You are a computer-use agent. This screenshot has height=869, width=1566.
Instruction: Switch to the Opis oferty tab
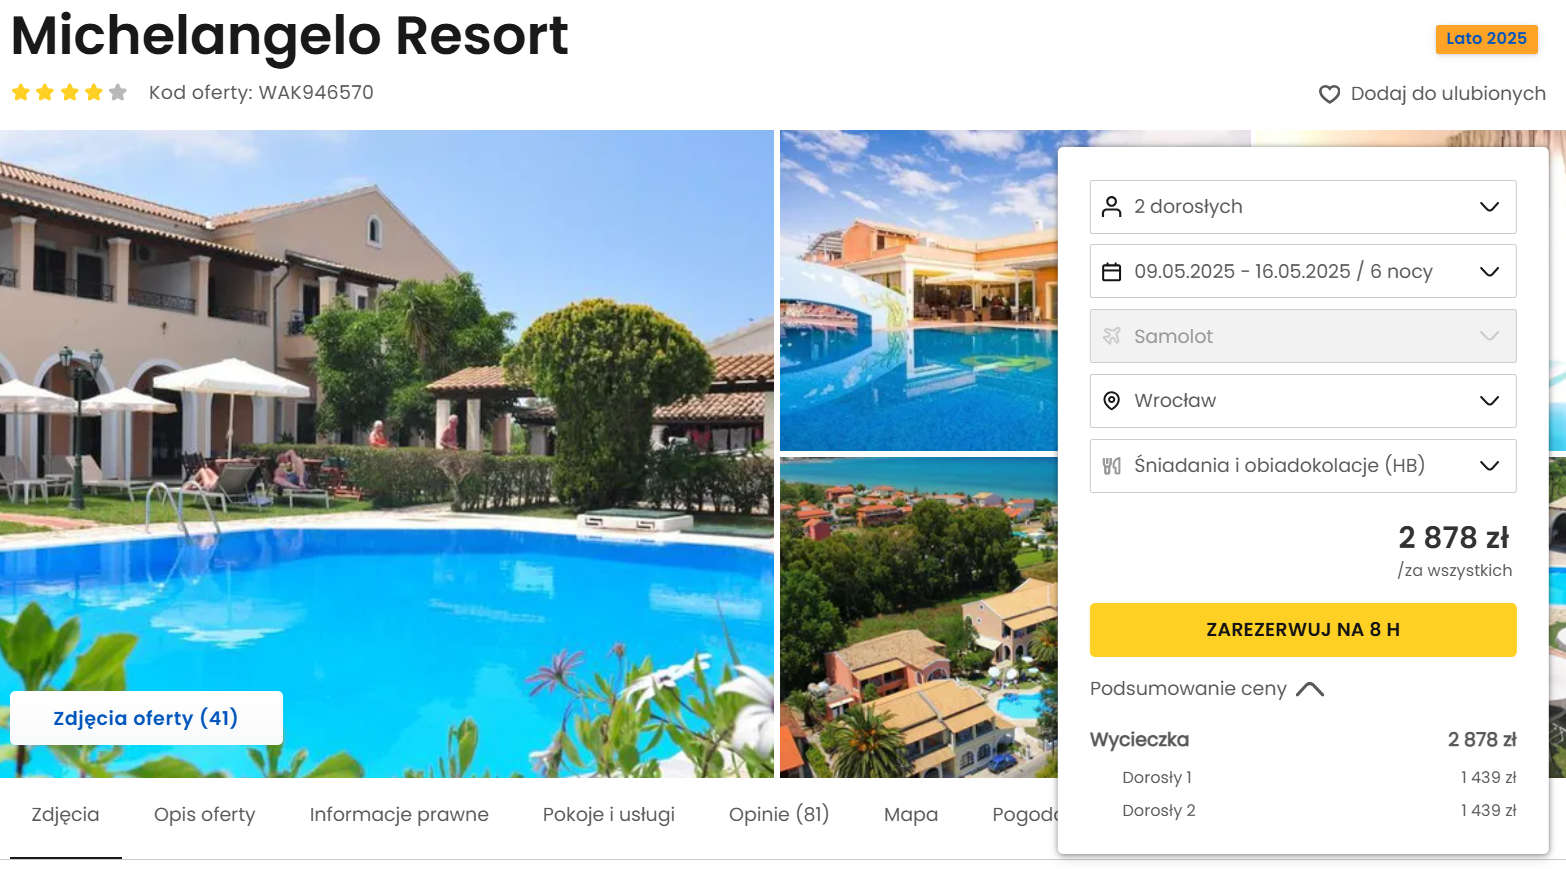click(x=205, y=815)
